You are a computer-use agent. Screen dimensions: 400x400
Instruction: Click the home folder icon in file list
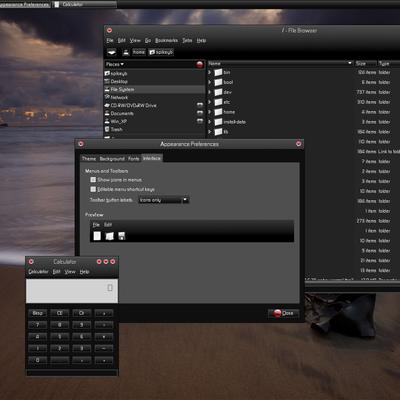pos(218,112)
